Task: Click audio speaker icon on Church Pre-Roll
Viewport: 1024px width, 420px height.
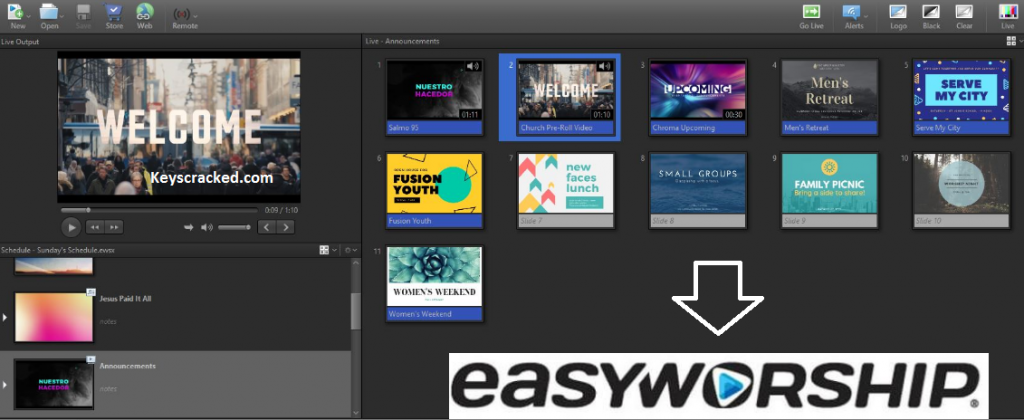Action: (x=604, y=66)
